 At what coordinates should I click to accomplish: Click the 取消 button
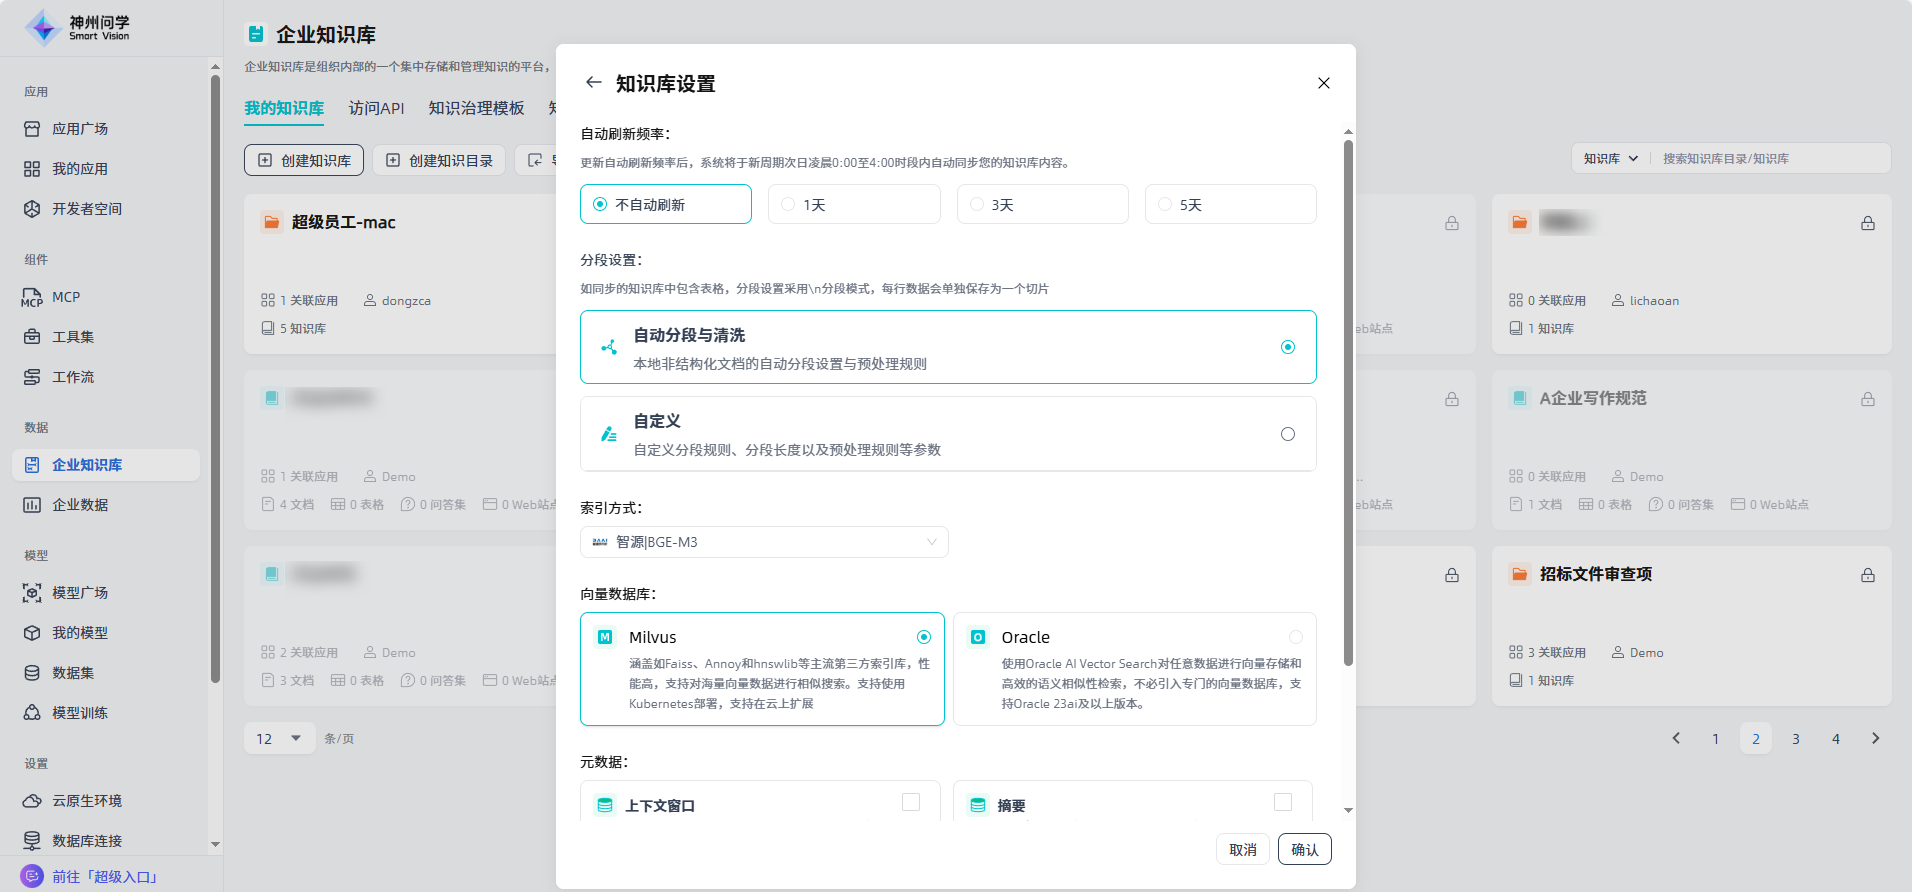coord(1242,849)
